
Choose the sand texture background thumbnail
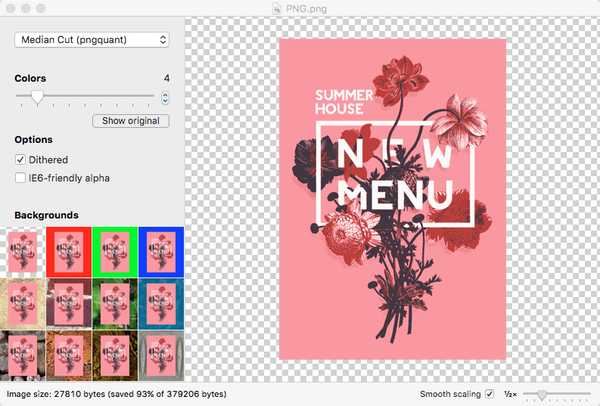click(22, 303)
